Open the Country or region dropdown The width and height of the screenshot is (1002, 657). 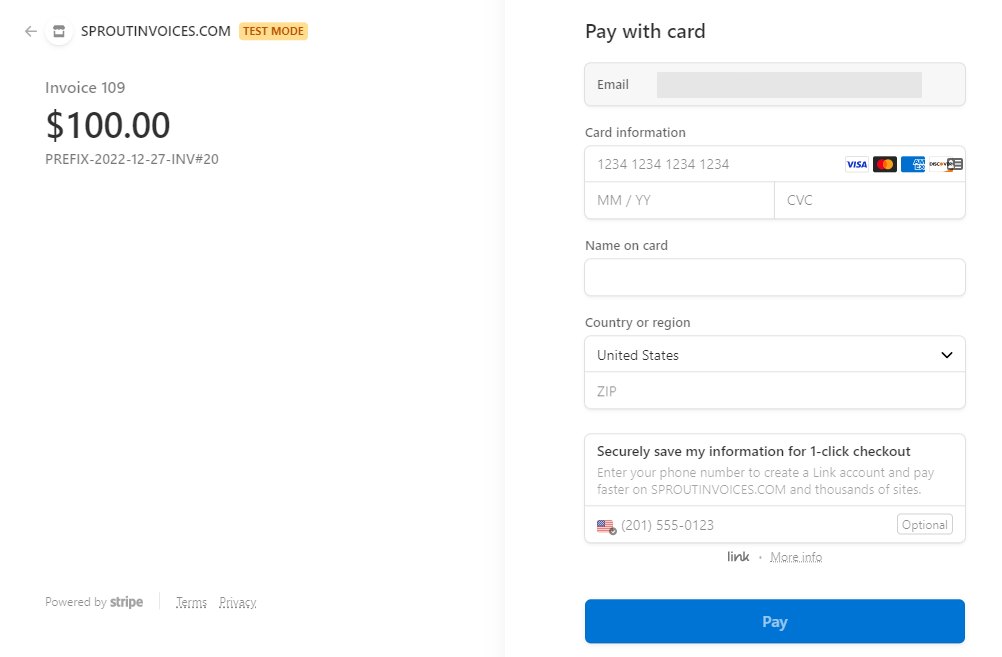(760, 355)
